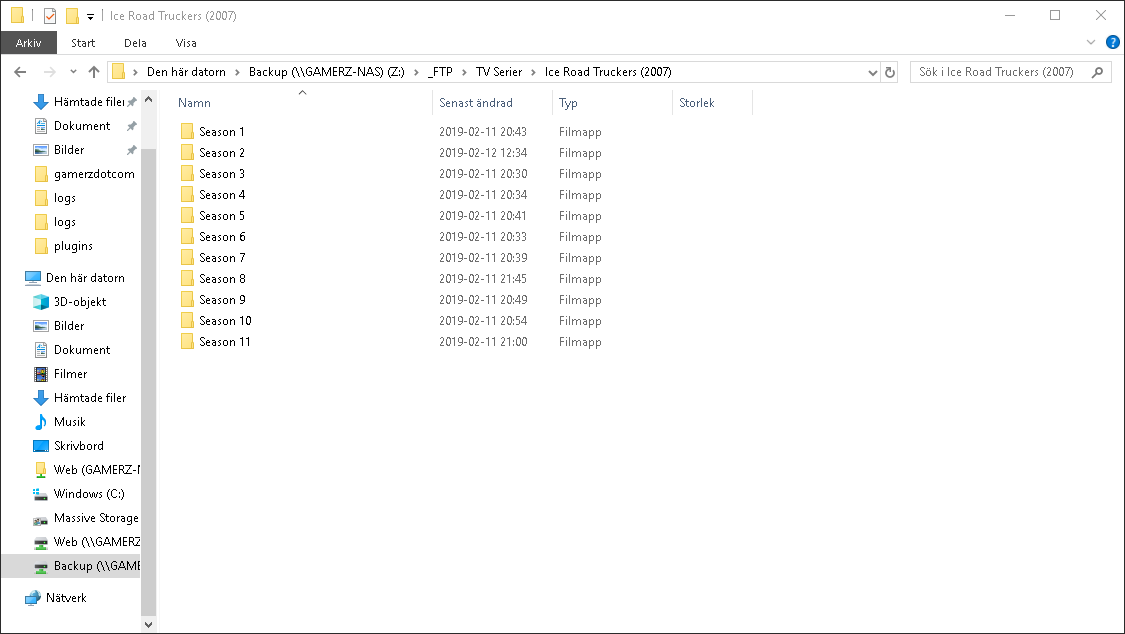The image size is (1125, 634).
Task: Select the Season 7 folder name
Action: click(222, 257)
